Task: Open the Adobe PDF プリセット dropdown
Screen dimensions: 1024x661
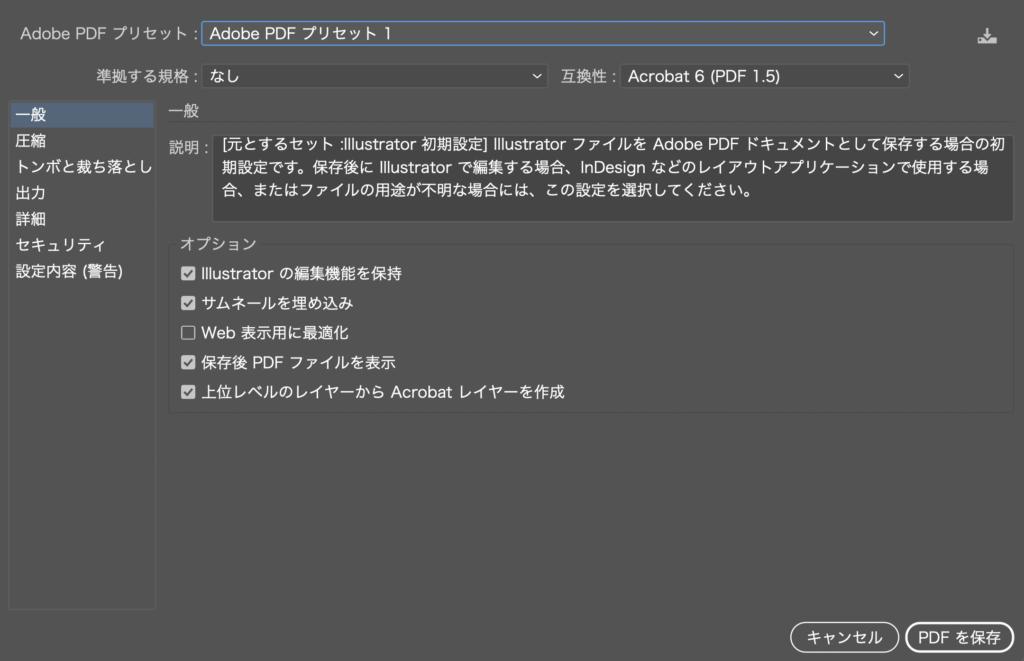Action: [542, 34]
